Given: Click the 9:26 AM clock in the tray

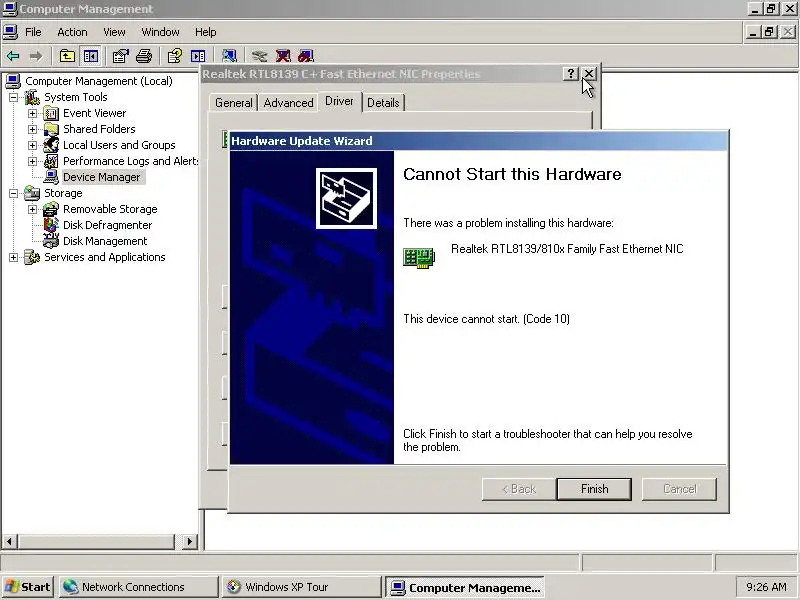Looking at the screenshot, I should click(766, 587).
